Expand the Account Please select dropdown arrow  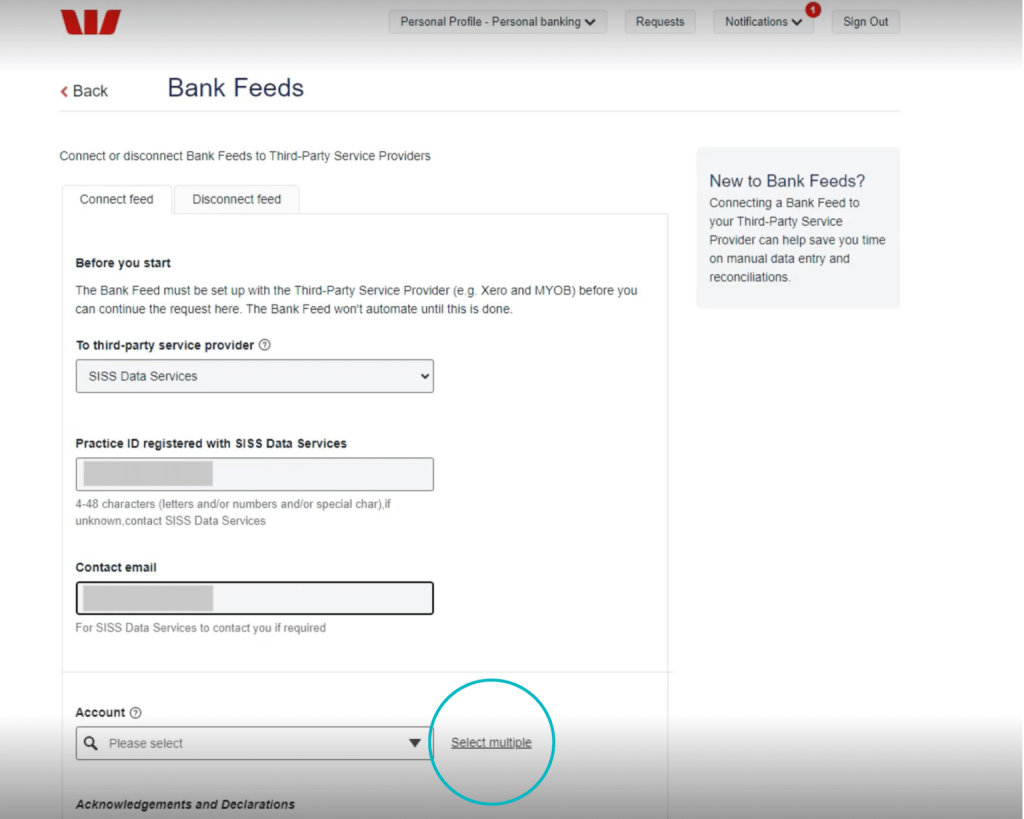point(414,743)
